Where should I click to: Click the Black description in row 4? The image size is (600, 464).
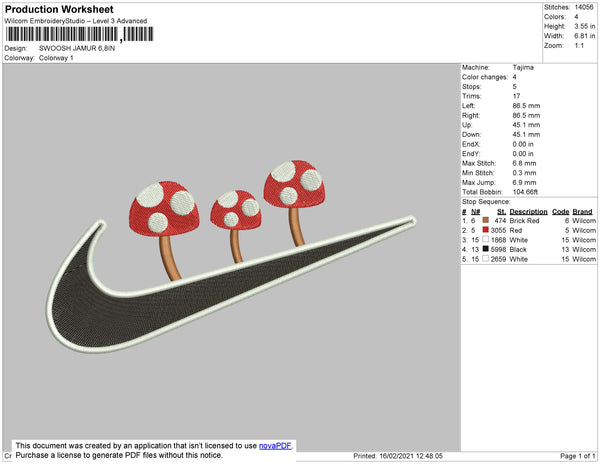(518, 249)
